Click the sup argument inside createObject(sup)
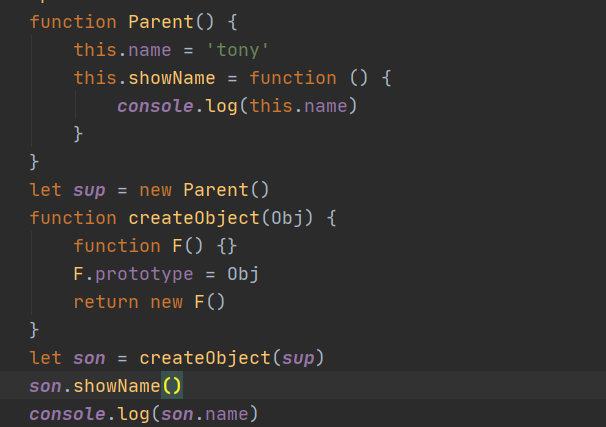This screenshot has width=606, height=427. pos(298,358)
